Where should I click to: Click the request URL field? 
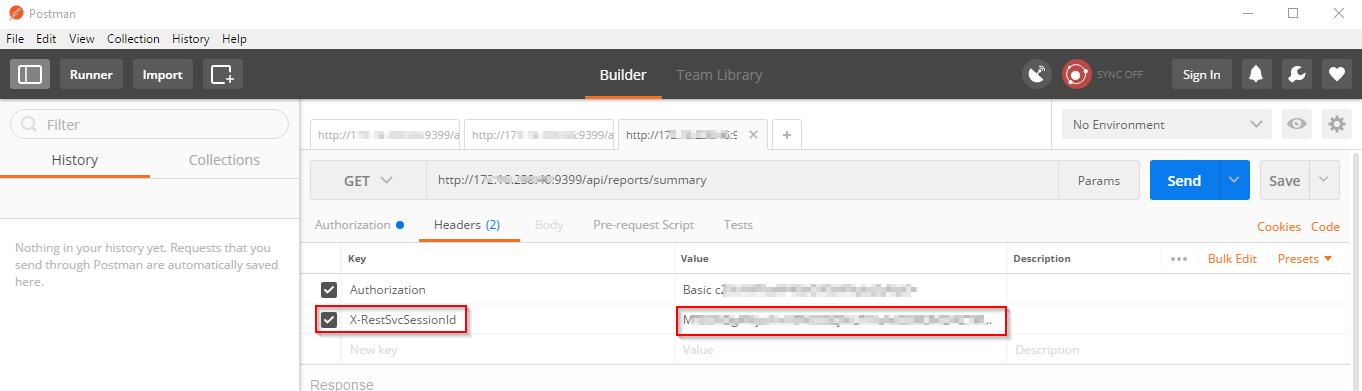point(742,181)
